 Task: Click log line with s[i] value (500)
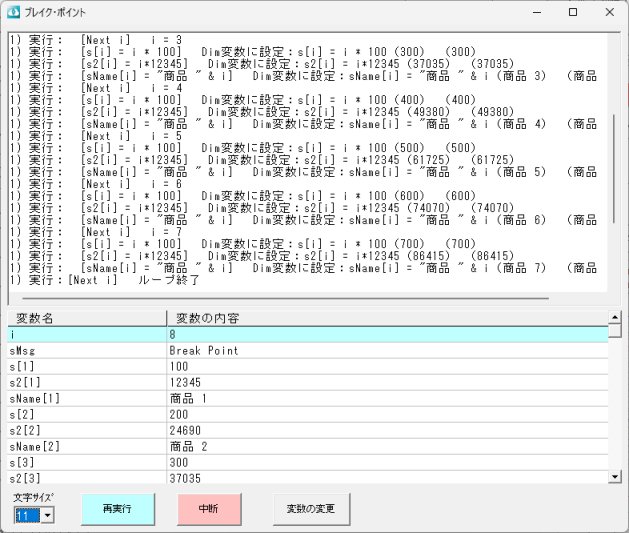click(243, 148)
